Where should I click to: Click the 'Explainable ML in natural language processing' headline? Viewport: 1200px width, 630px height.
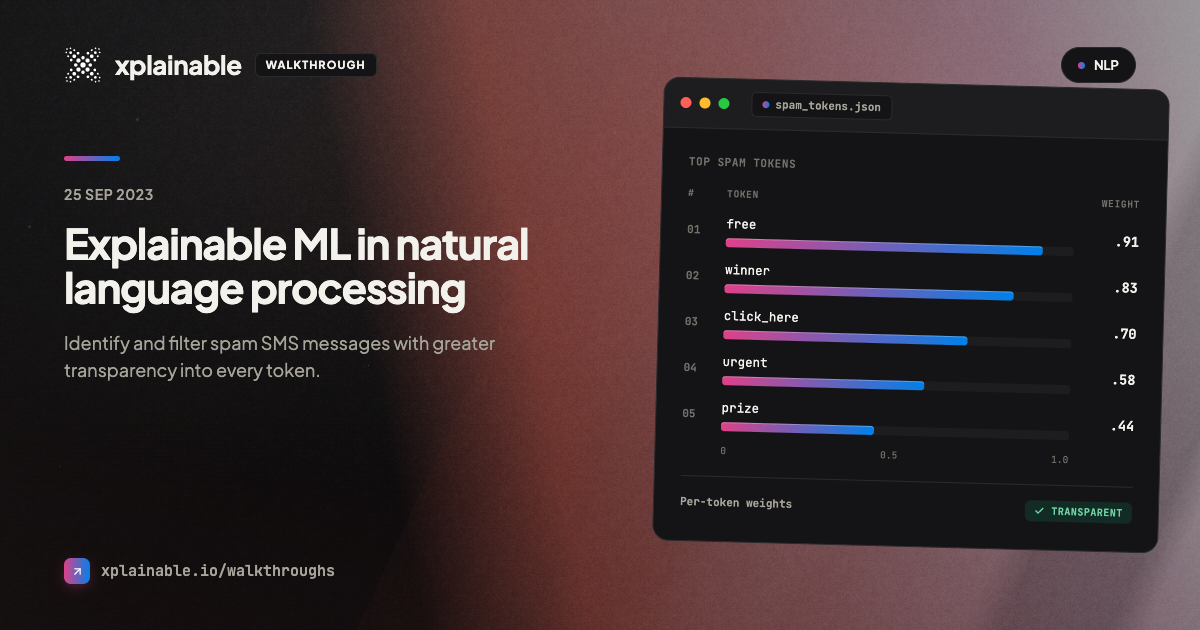[296, 267]
